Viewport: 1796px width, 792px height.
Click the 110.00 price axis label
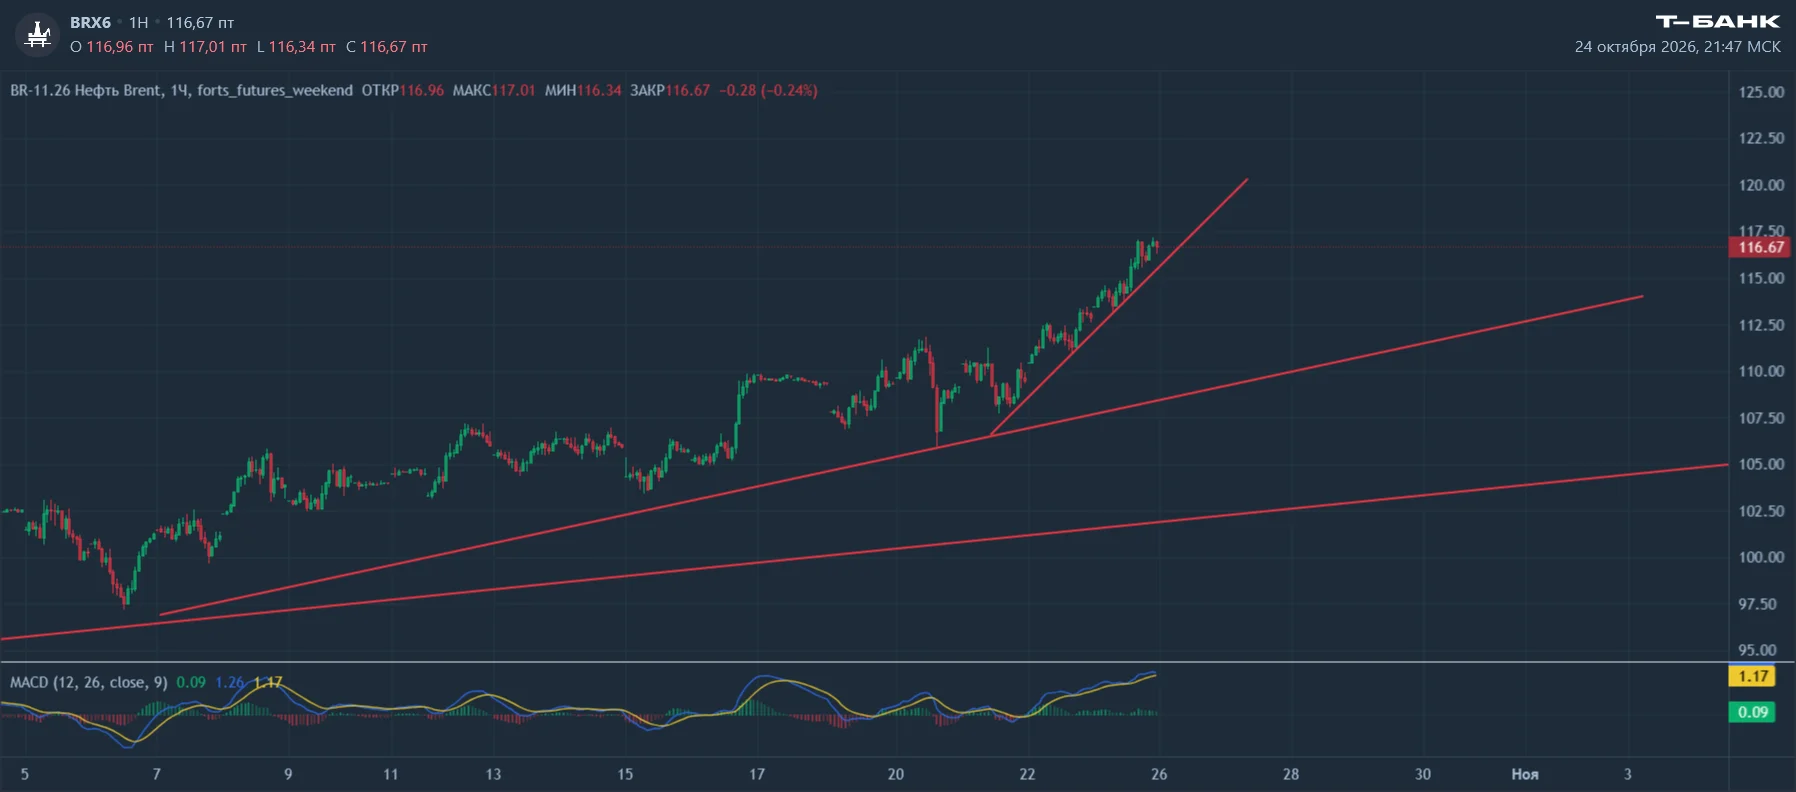point(1761,371)
